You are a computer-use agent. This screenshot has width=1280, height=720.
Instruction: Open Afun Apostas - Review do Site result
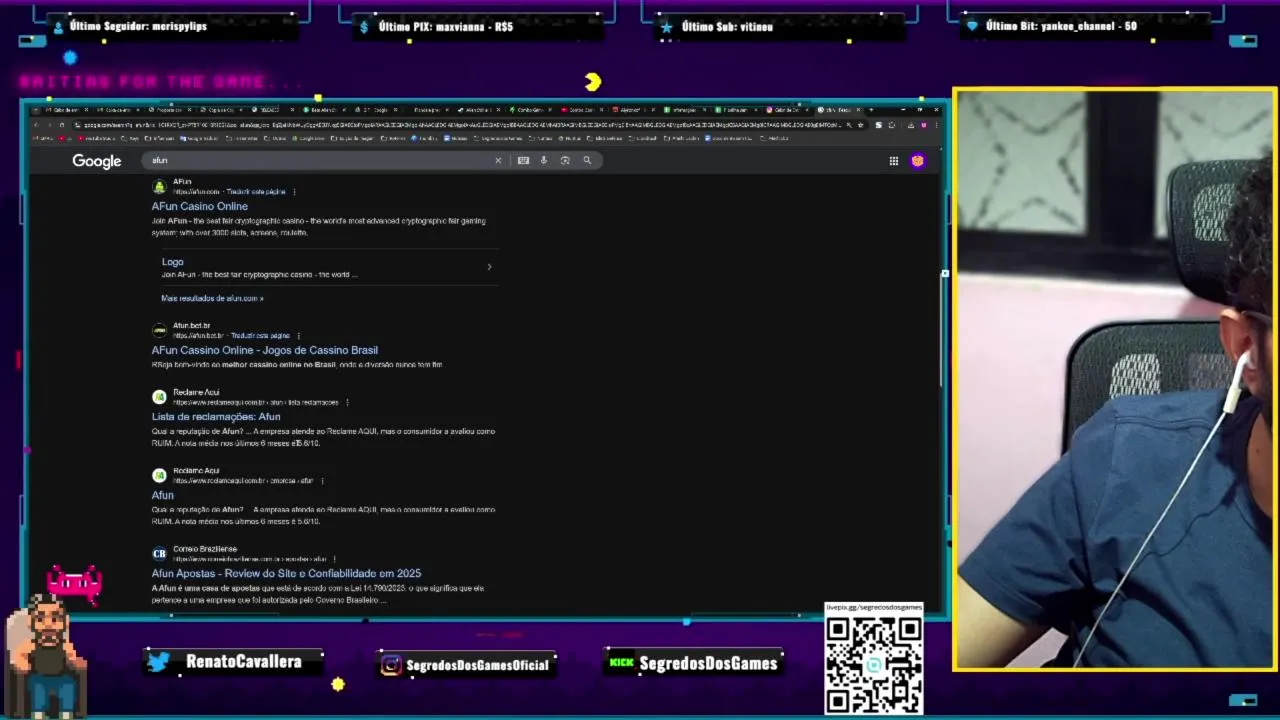(286, 573)
